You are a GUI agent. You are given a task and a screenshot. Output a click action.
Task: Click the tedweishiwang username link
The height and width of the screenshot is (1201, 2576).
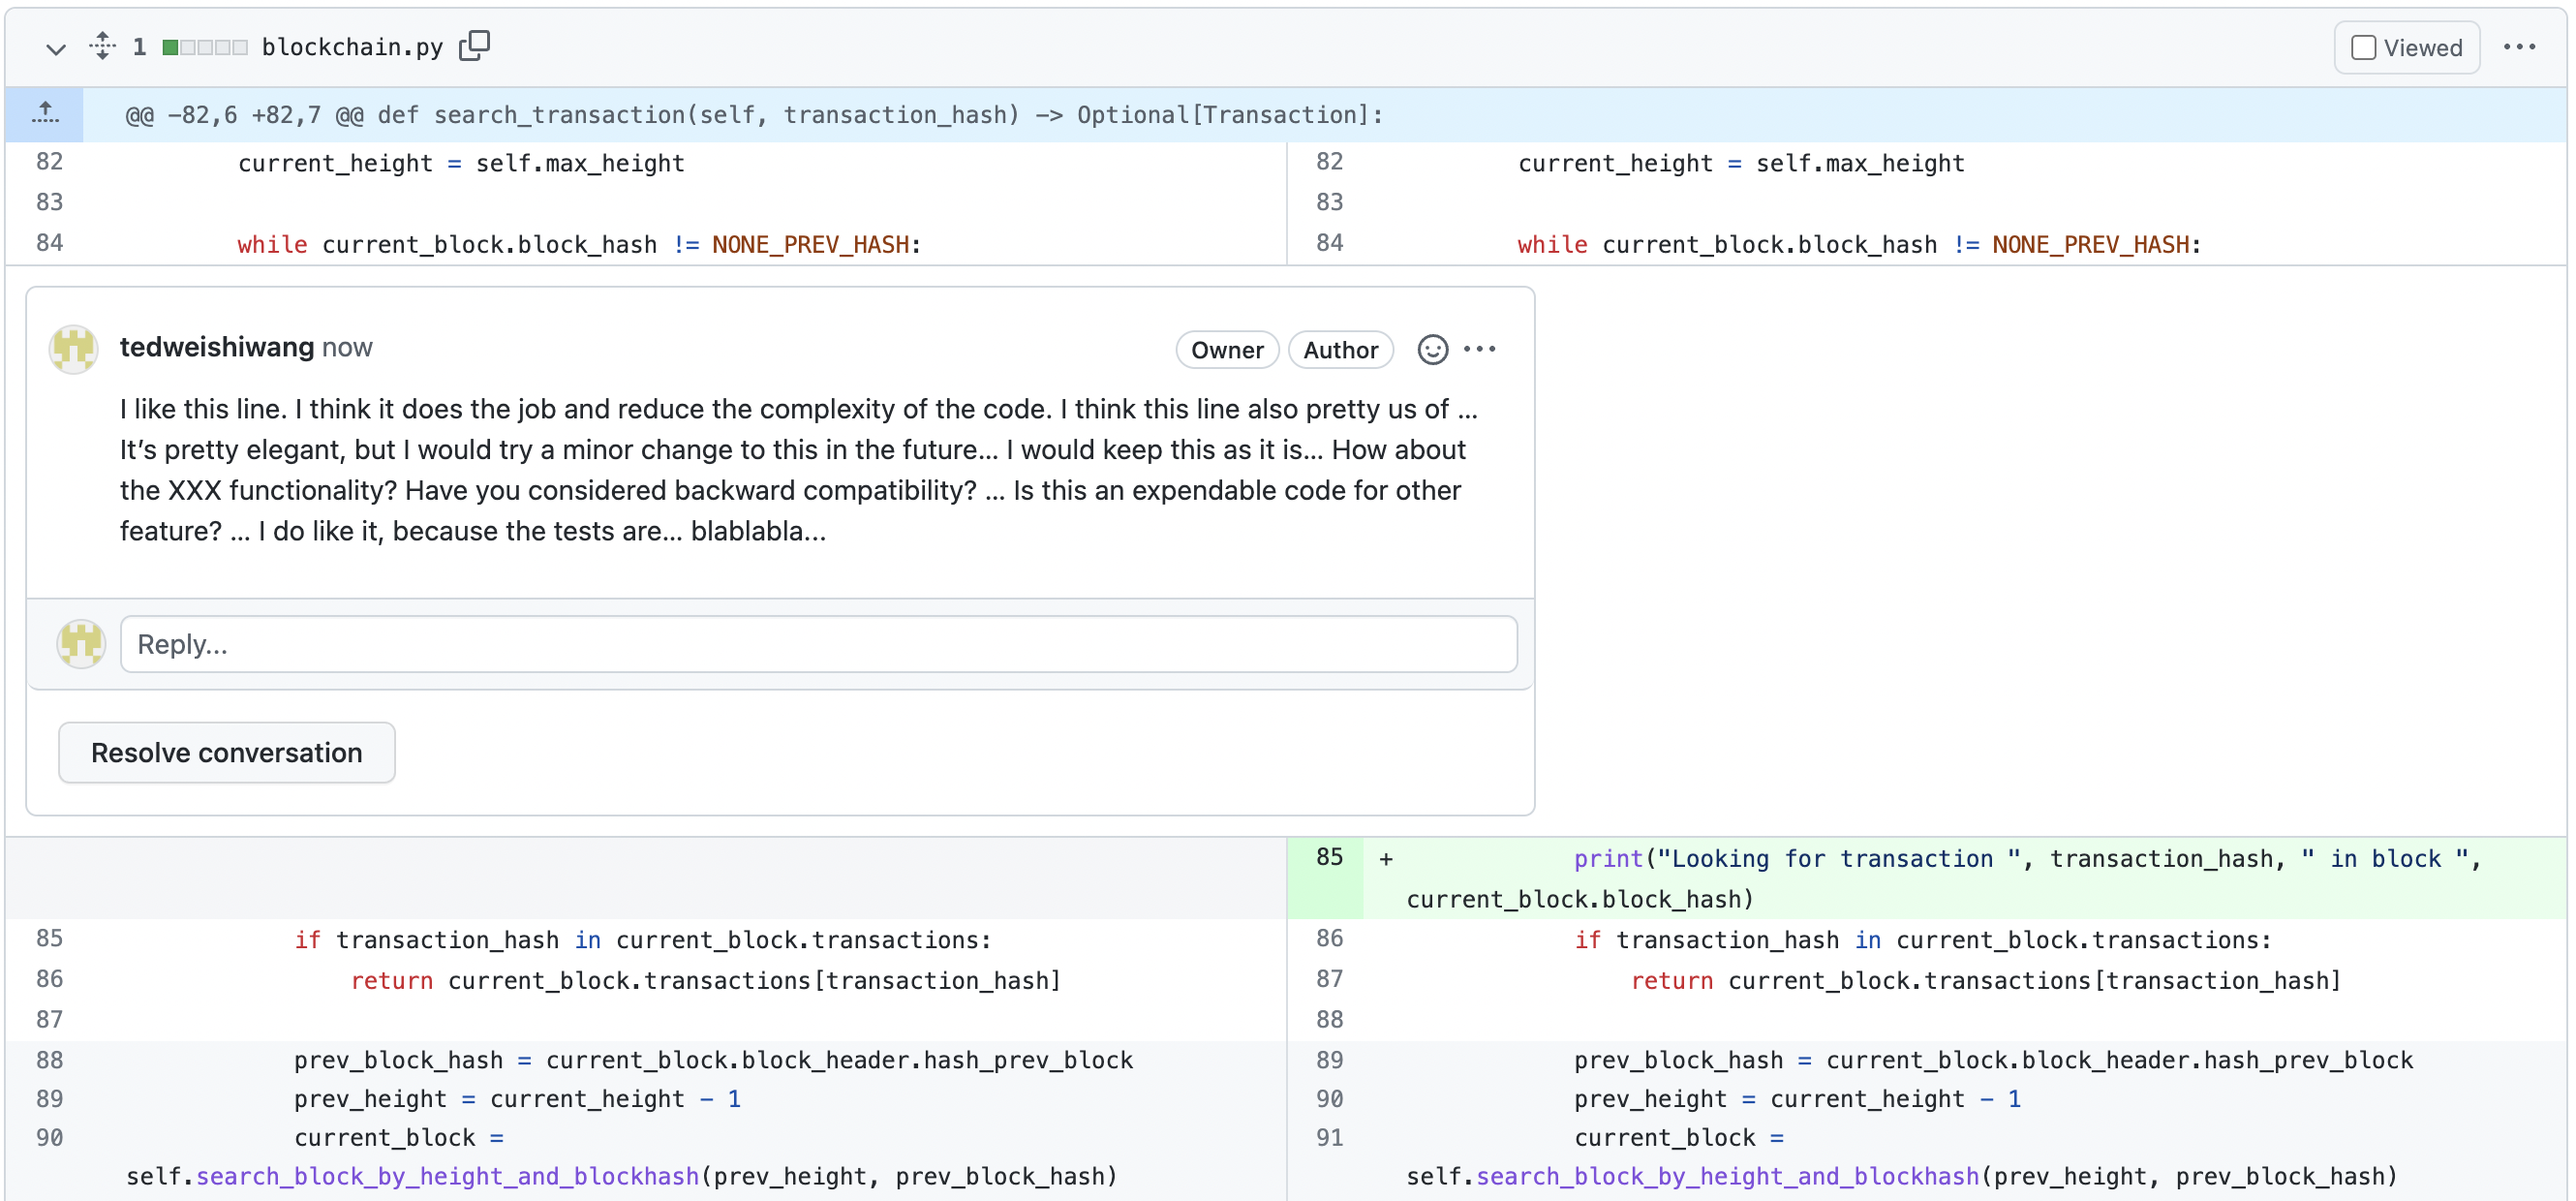click(x=217, y=347)
